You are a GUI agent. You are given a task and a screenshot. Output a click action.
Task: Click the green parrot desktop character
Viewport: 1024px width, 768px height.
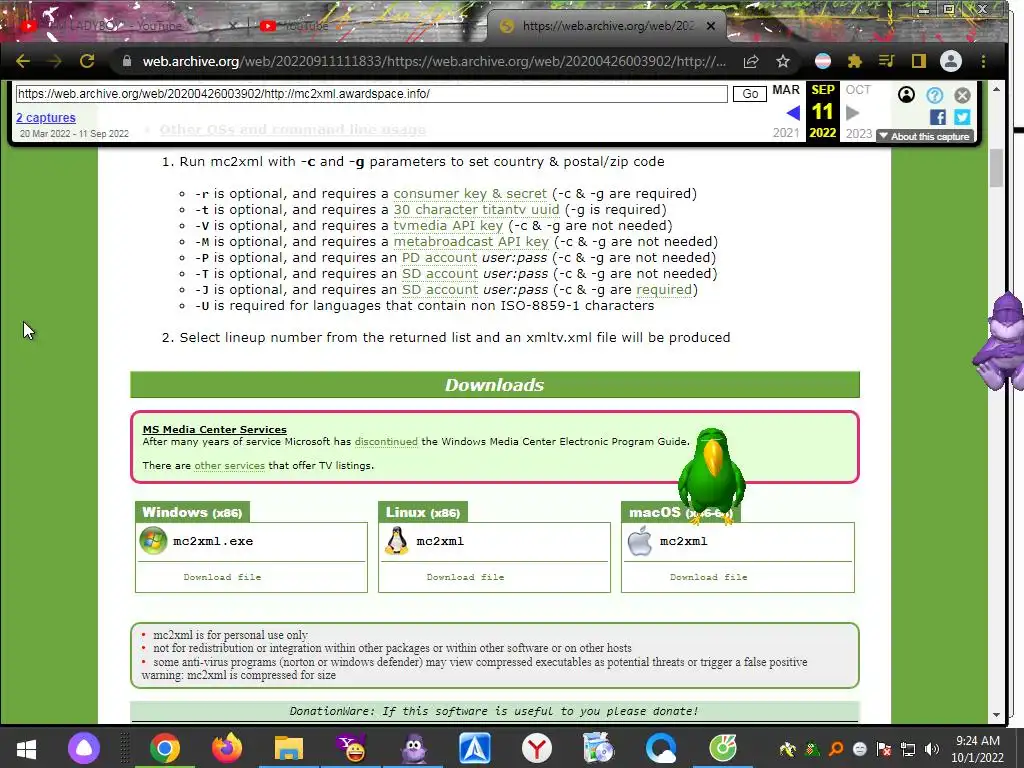(712, 477)
